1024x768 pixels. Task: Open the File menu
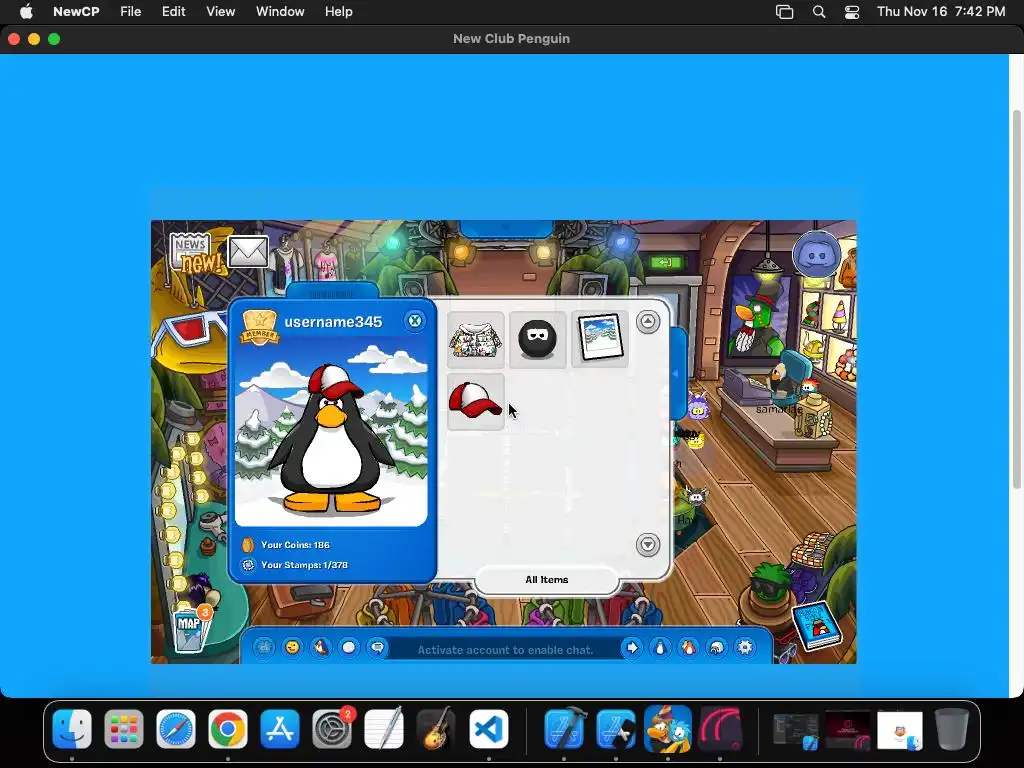(131, 12)
